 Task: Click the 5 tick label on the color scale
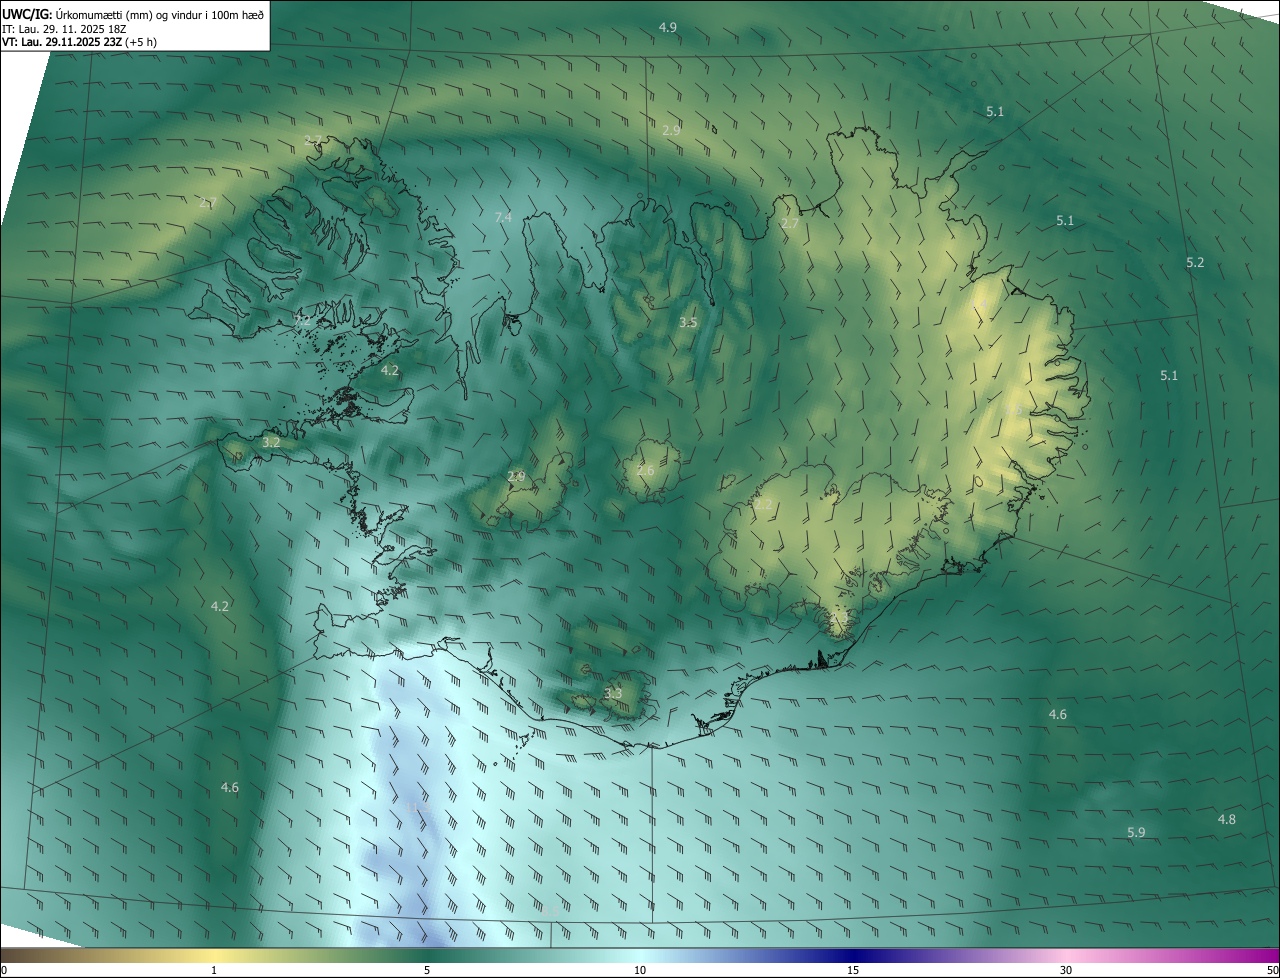coord(427,970)
